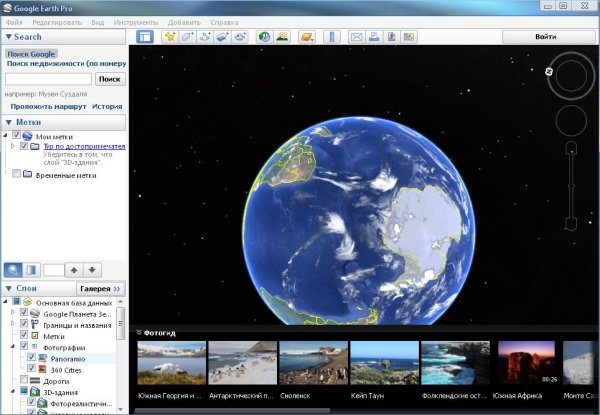Click the Email envelope icon
The width and height of the screenshot is (600, 415).
tap(356, 37)
